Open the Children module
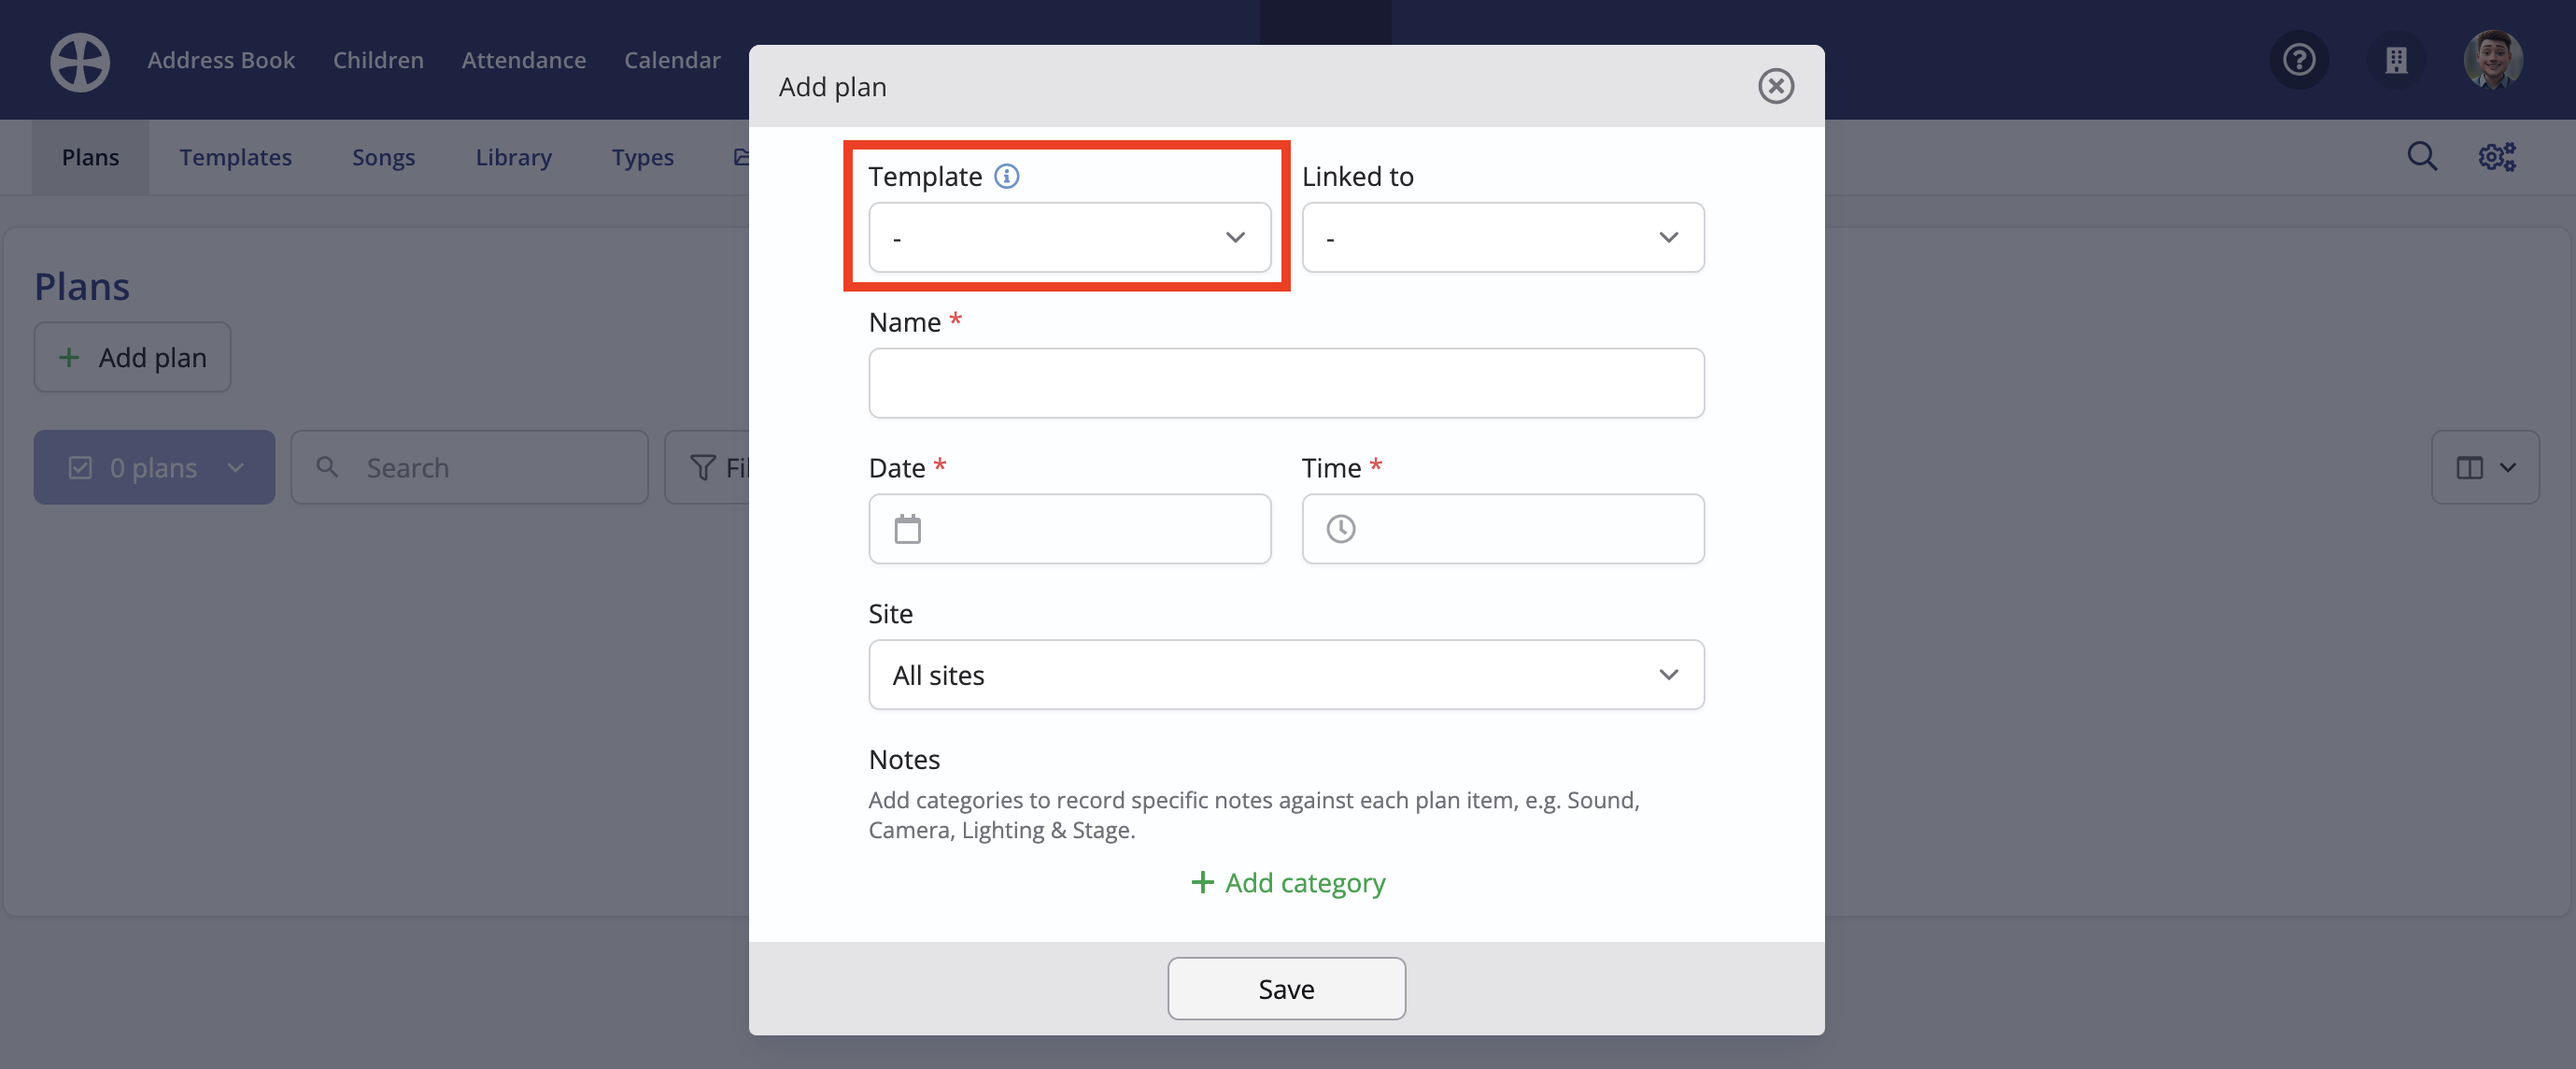This screenshot has width=2576, height=1069. (378, 60)
